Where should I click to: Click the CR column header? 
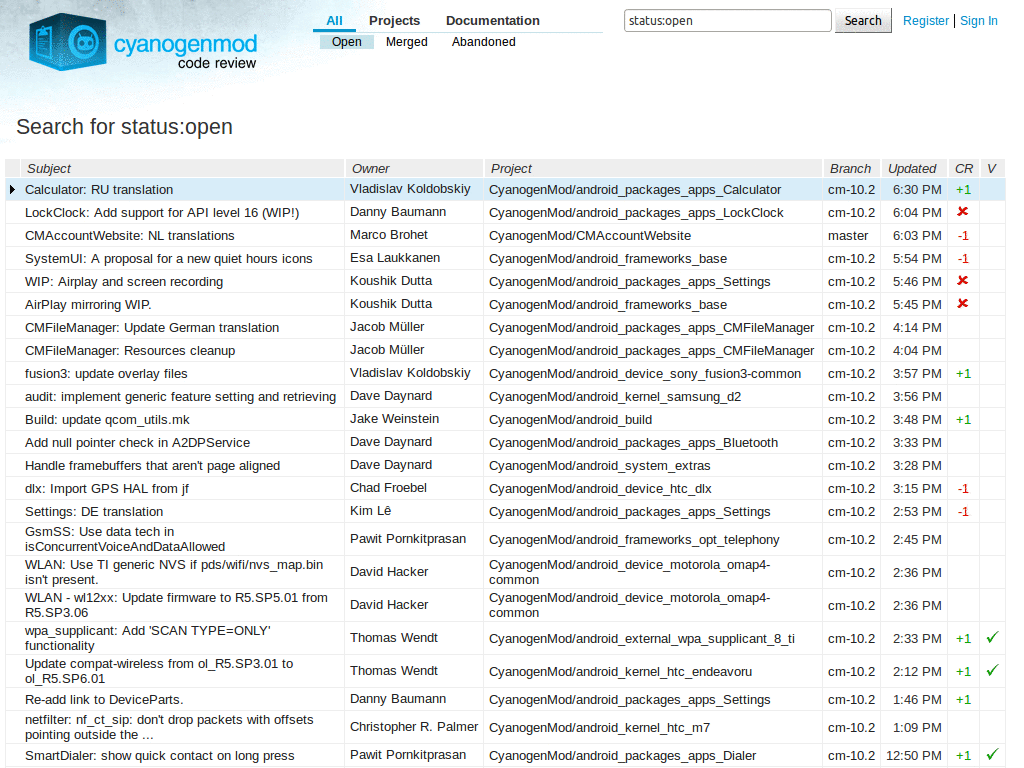pos(964,168)
